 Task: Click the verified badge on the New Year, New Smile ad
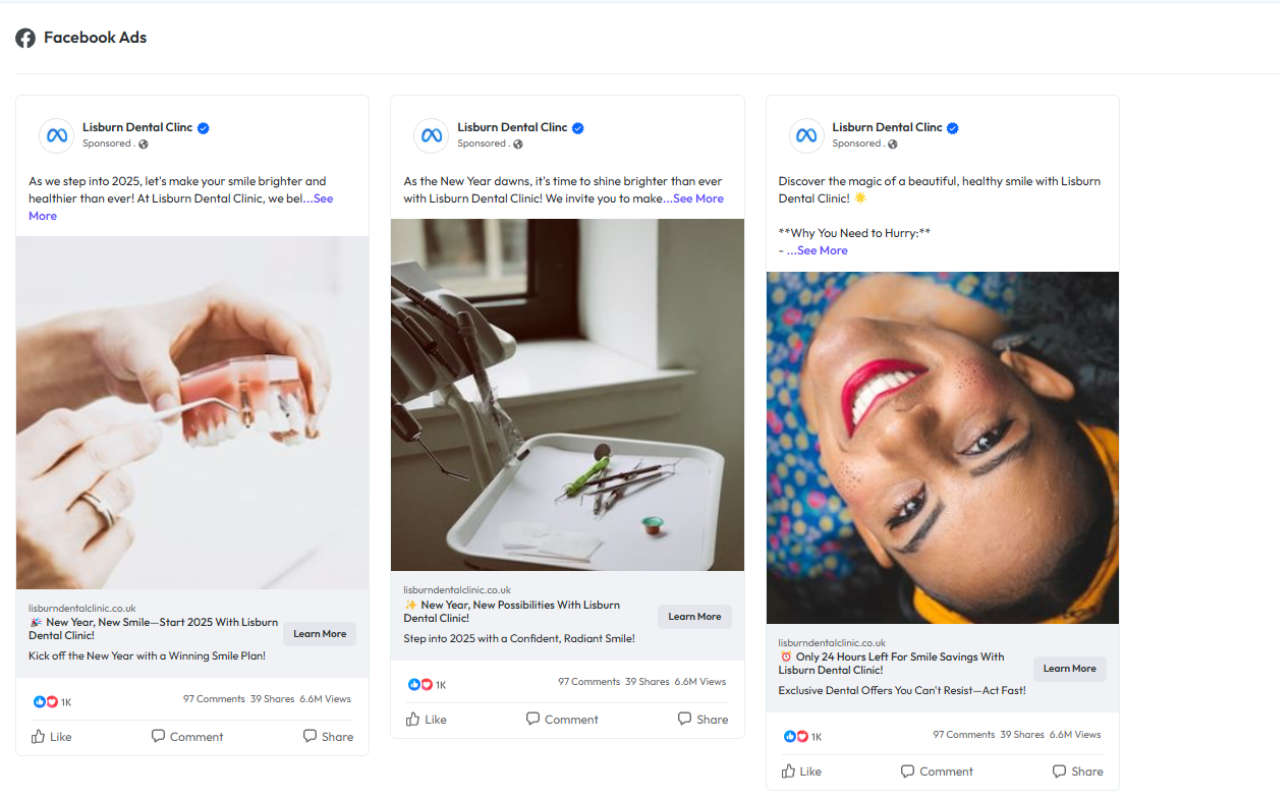click(x=203, y=128)
